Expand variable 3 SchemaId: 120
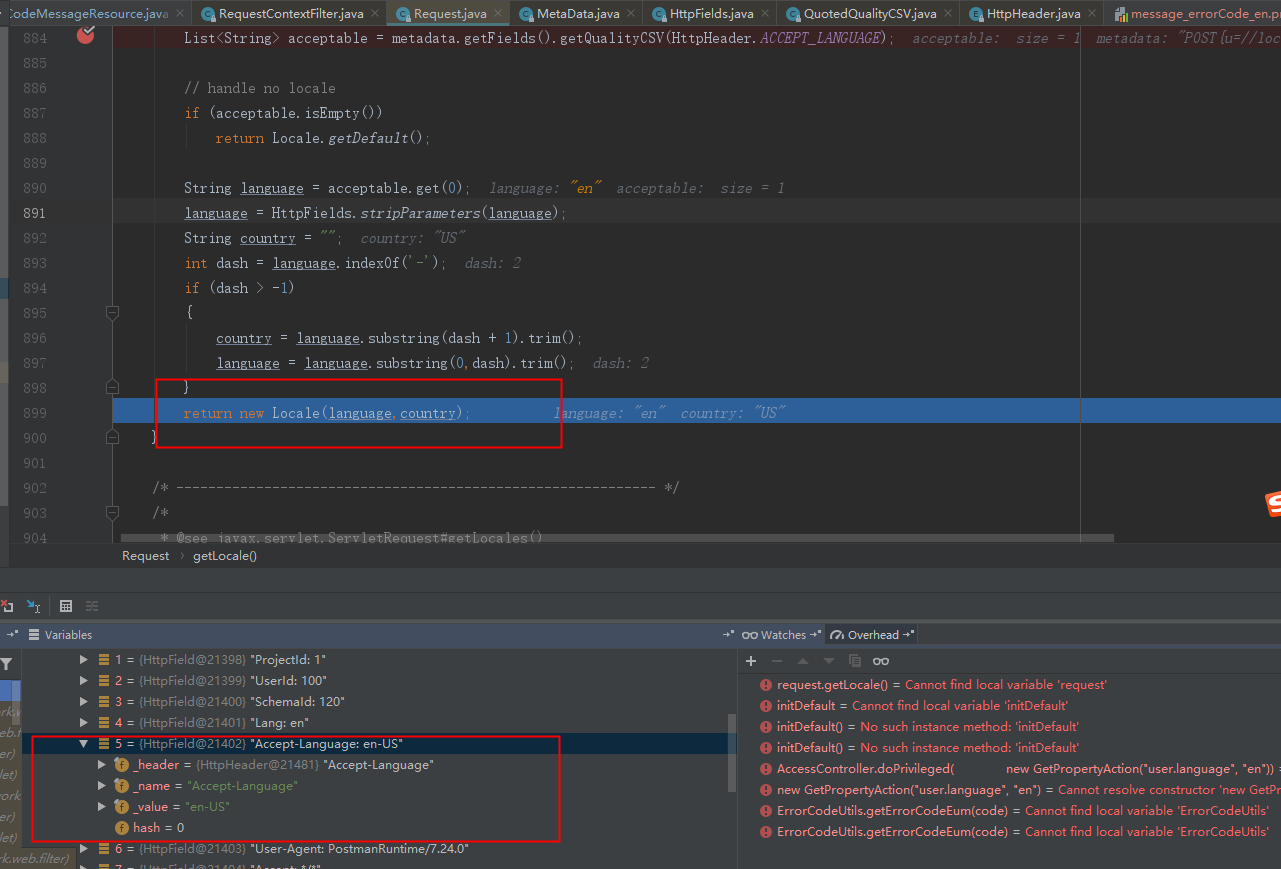 point(83,702)
